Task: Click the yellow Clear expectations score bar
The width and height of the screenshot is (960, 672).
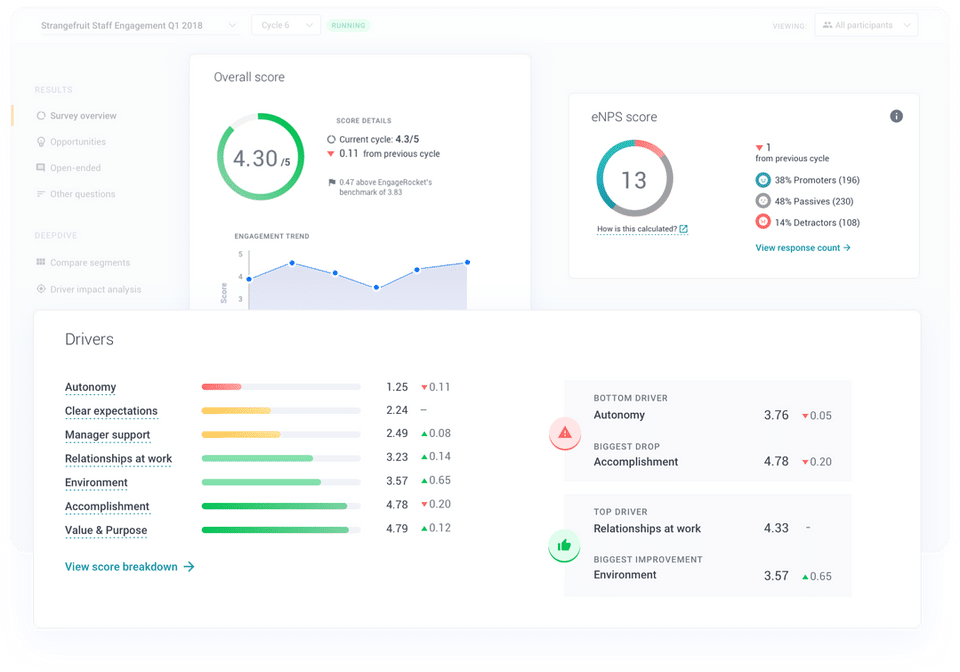Action: (236, 411)
